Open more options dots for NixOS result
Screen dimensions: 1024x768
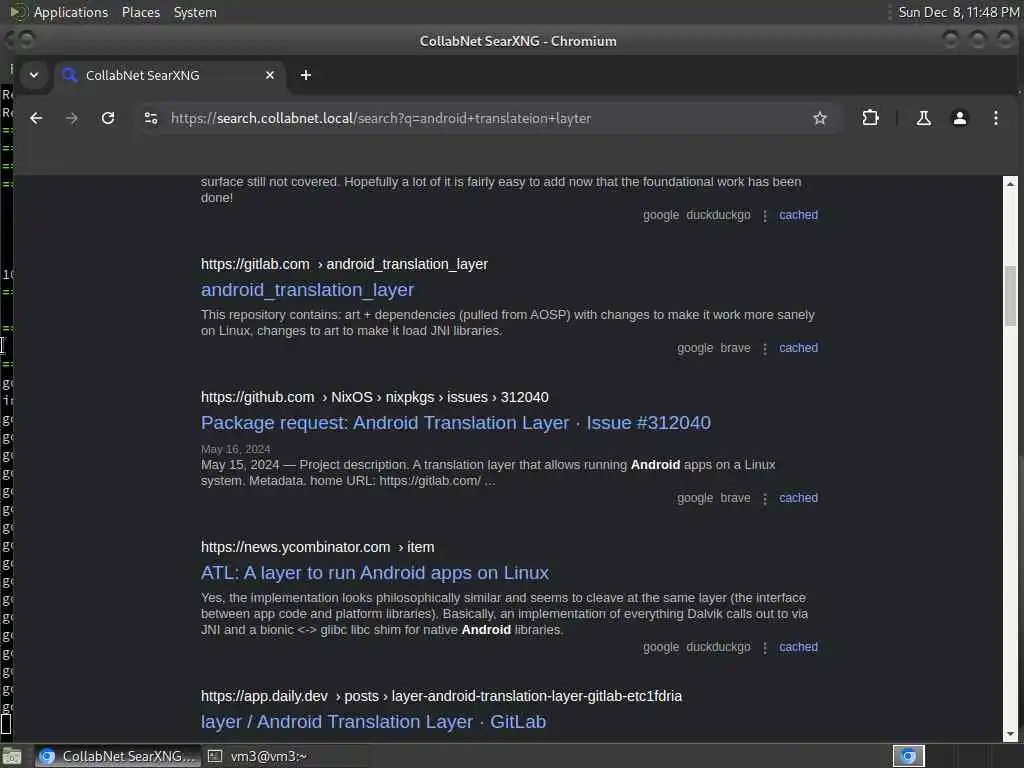[x=765, y=498]
